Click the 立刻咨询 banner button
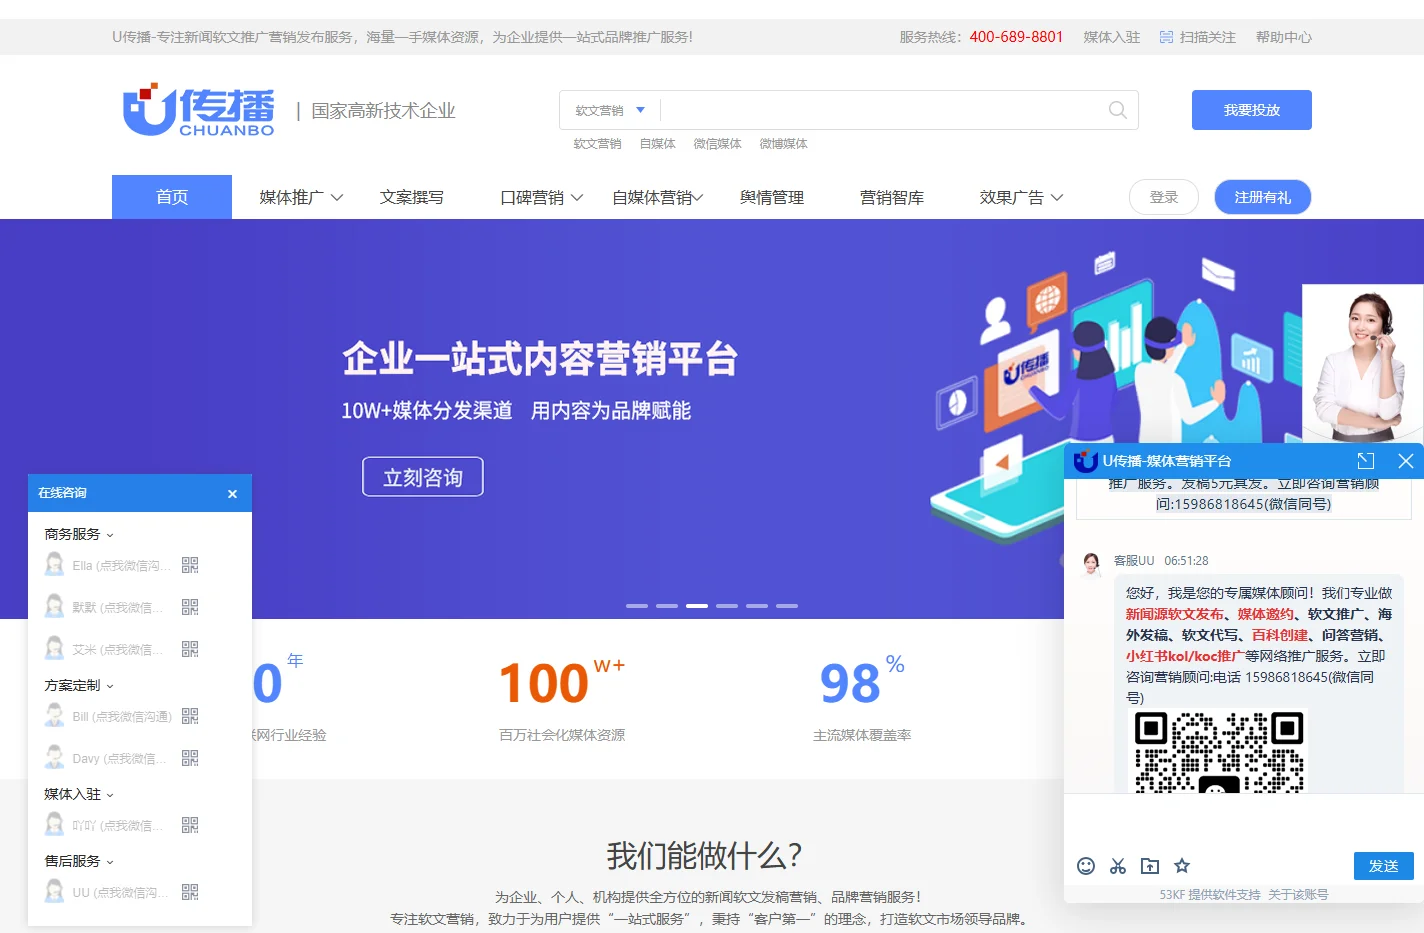 [423, 477]
